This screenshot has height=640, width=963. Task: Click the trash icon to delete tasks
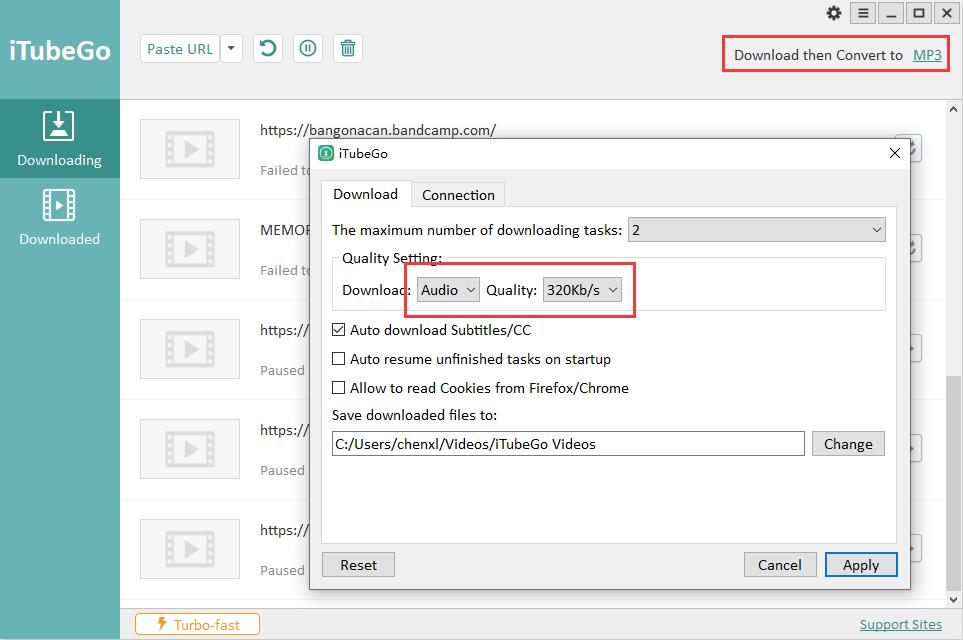point(348,49)
